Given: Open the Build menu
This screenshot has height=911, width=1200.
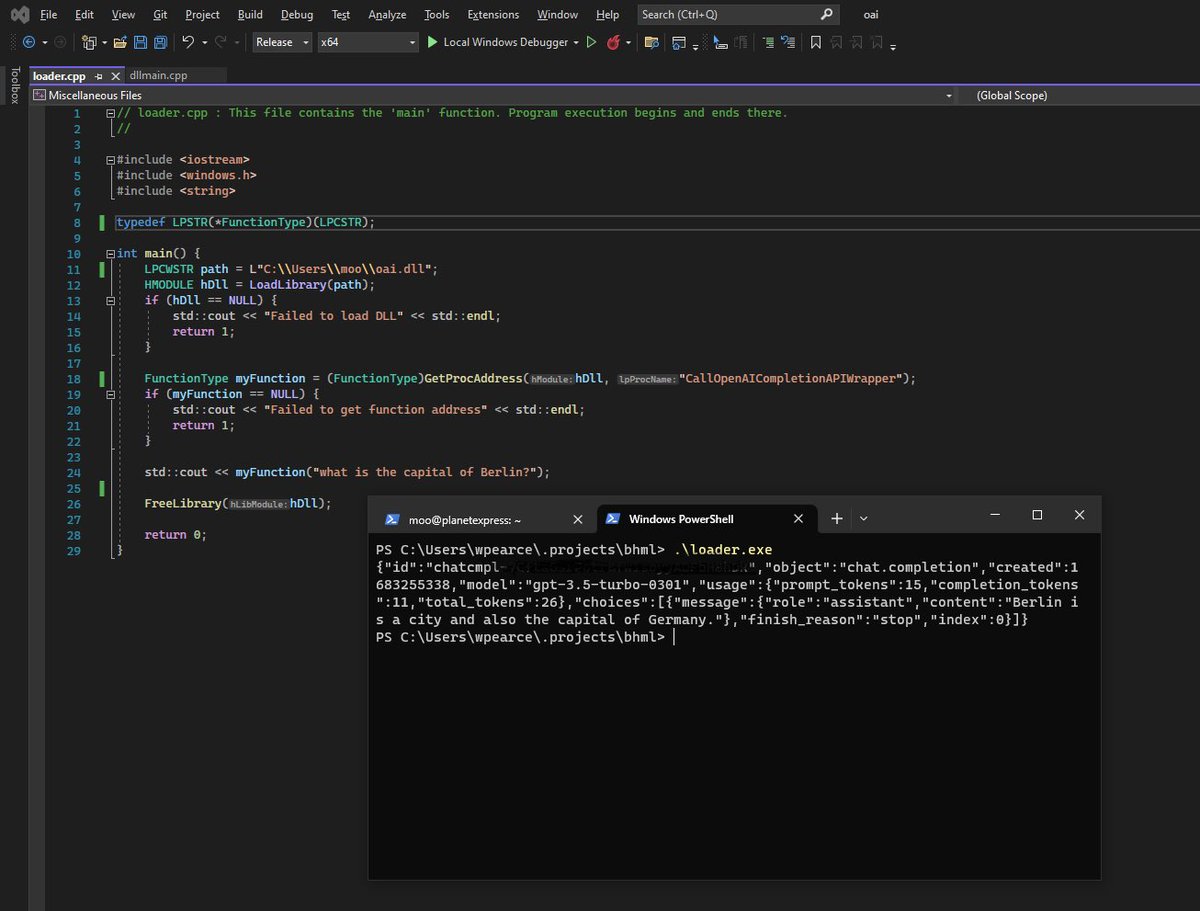Looking at the screenshot, I should pos(250,14).
